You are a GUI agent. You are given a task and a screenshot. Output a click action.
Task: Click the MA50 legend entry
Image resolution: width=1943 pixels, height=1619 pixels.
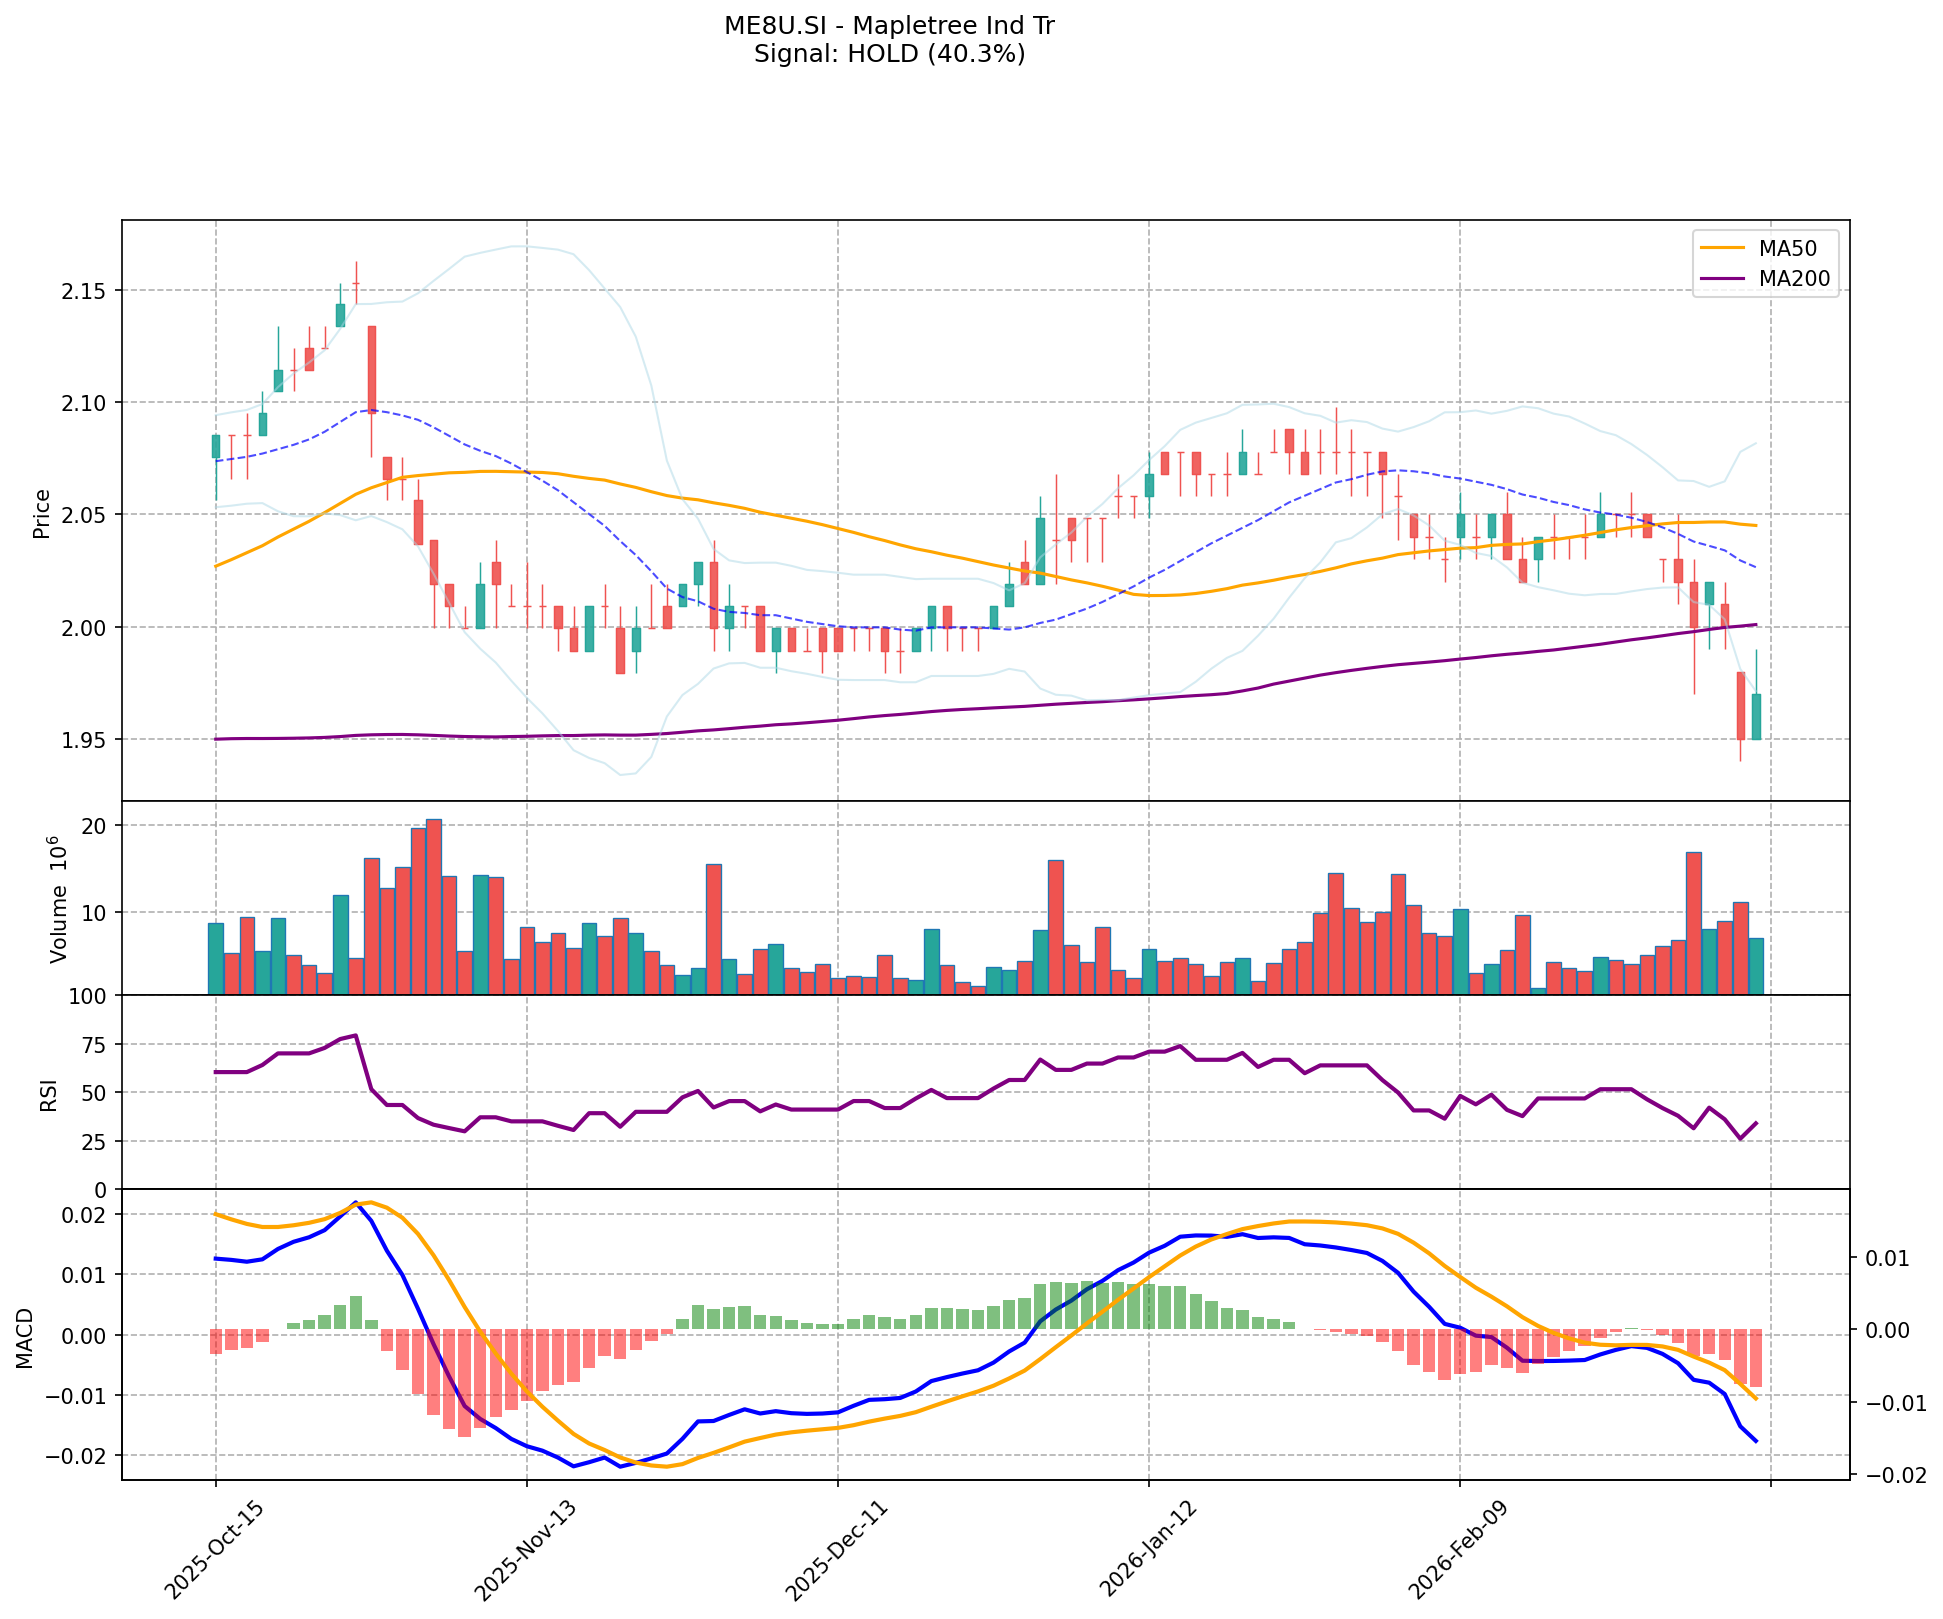pyautogui.click(x=1788, y=248)
